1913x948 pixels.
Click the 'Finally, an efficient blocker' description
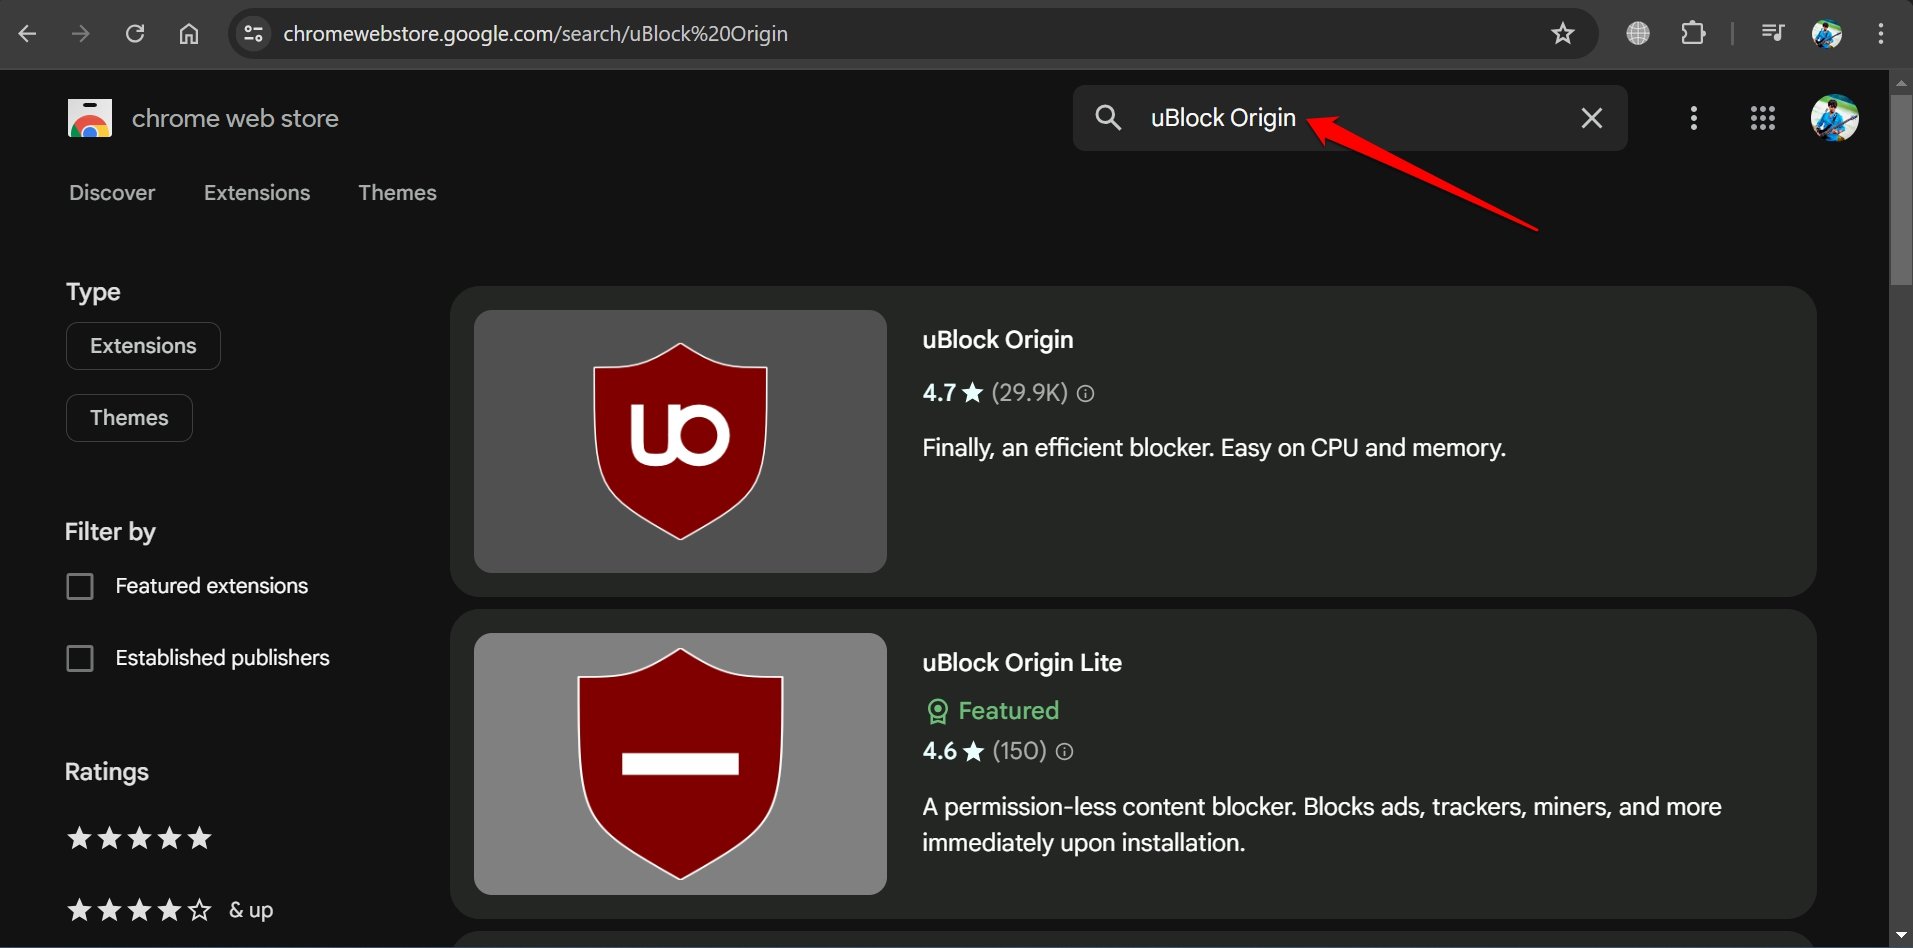(1214, 448)
